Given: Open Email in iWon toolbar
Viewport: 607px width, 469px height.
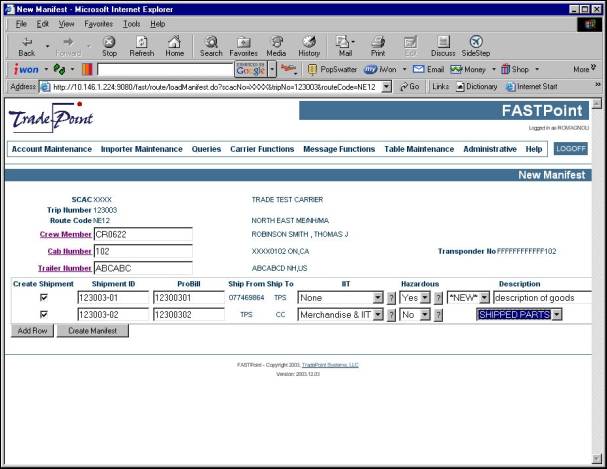Looking at the screenshot, I should pyautogui.click(x=429, y=70).
